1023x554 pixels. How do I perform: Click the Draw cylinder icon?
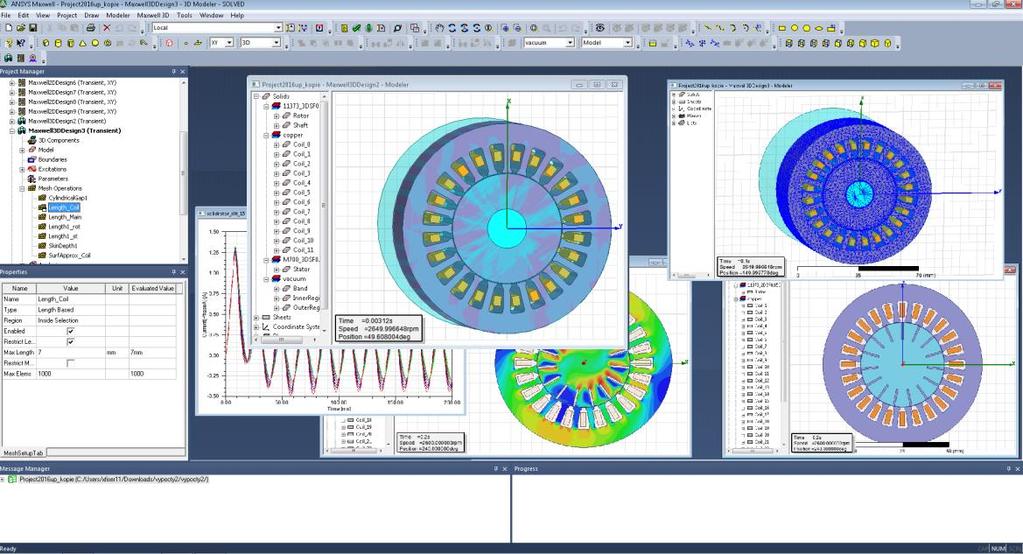tap(58, 43)
